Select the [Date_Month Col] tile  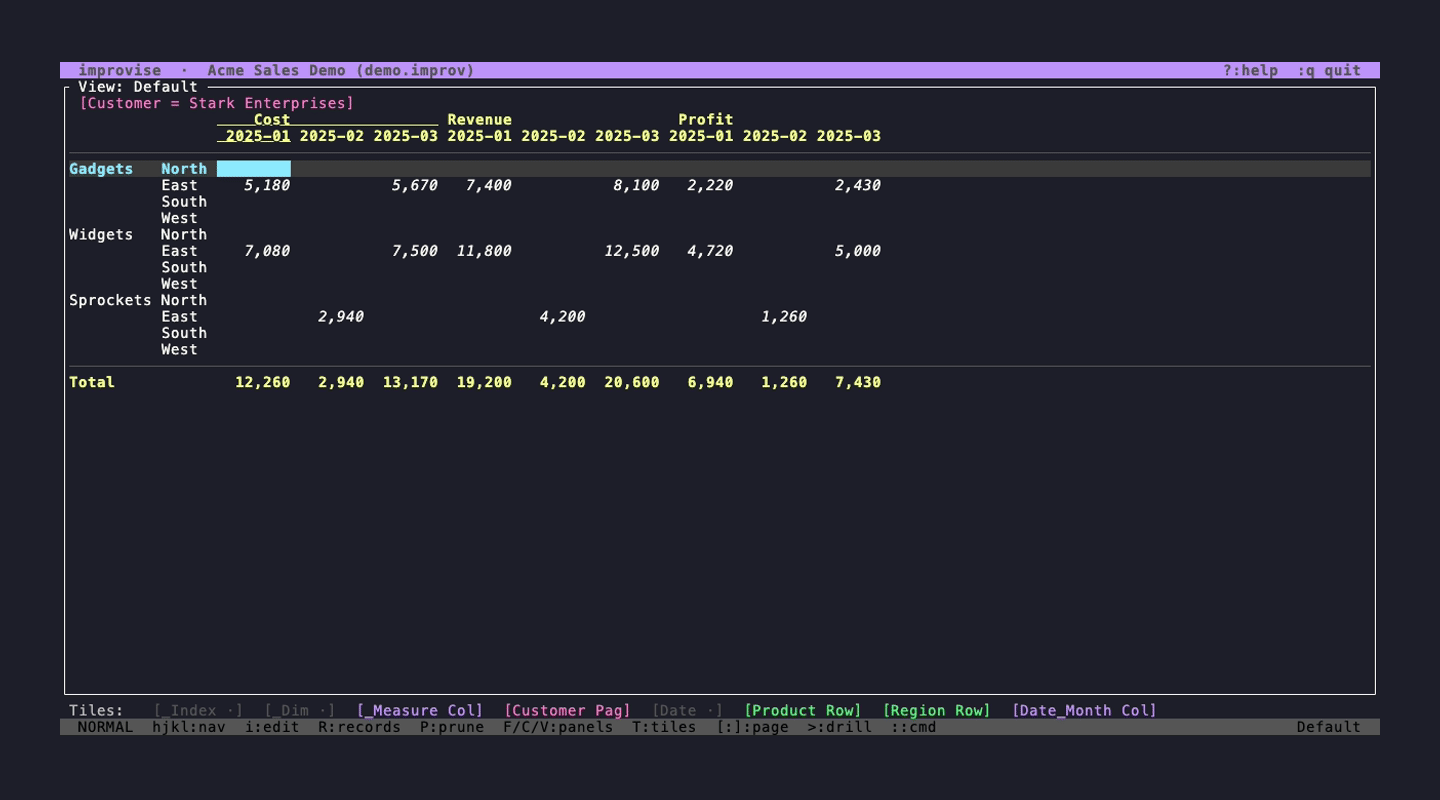pos(1084,711)
